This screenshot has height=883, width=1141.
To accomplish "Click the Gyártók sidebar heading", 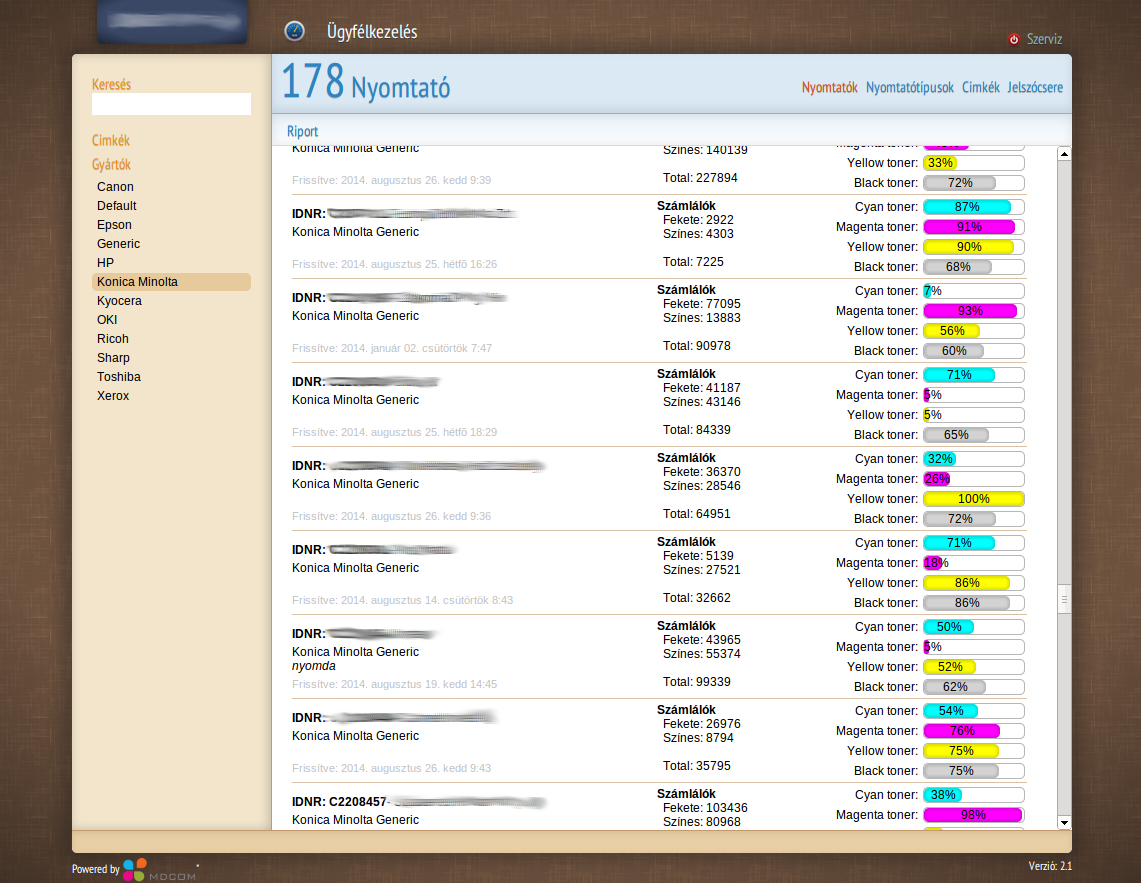I will point(111,165).
